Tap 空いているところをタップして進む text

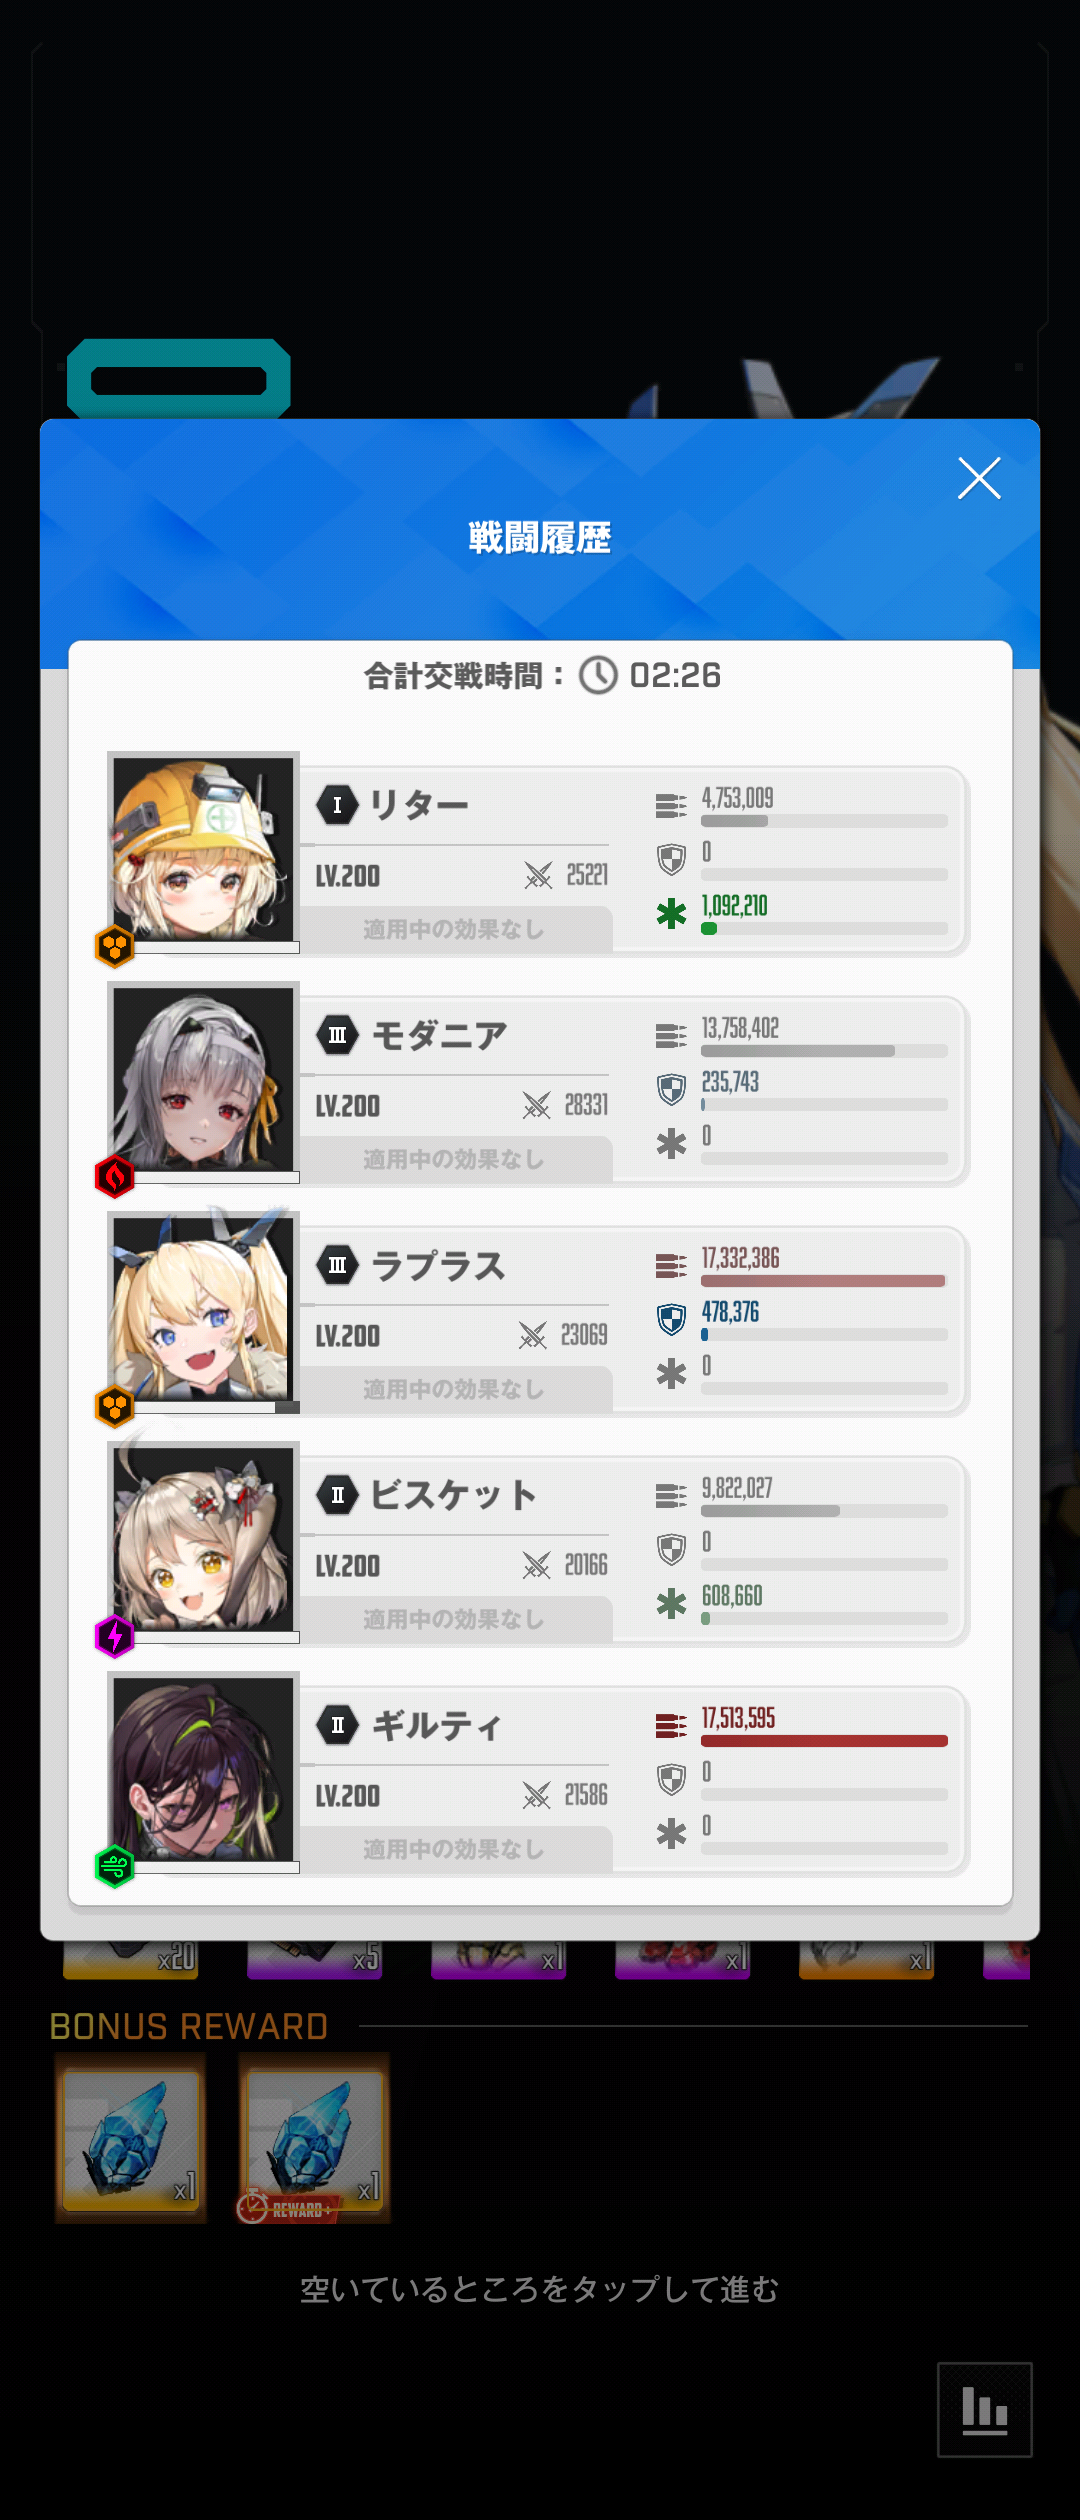pyautogui.click(x=540, y=2289)
